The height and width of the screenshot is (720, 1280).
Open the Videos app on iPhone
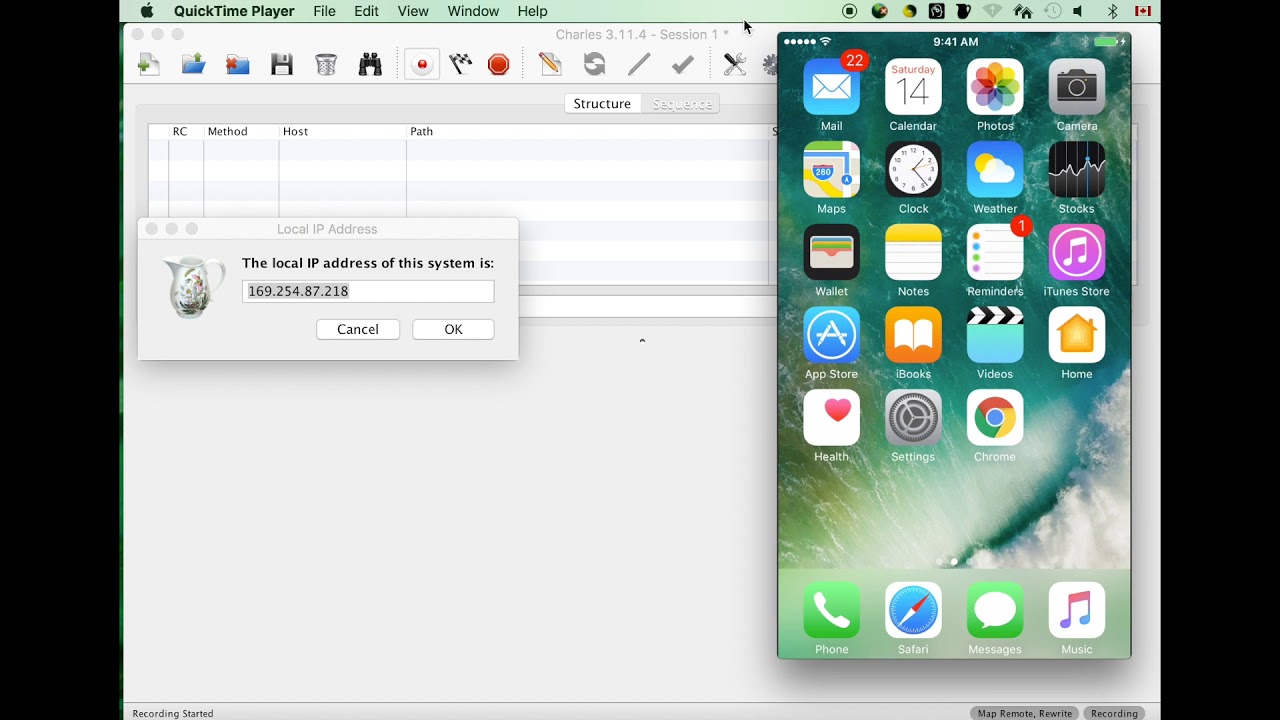click(x=995, y=334)
